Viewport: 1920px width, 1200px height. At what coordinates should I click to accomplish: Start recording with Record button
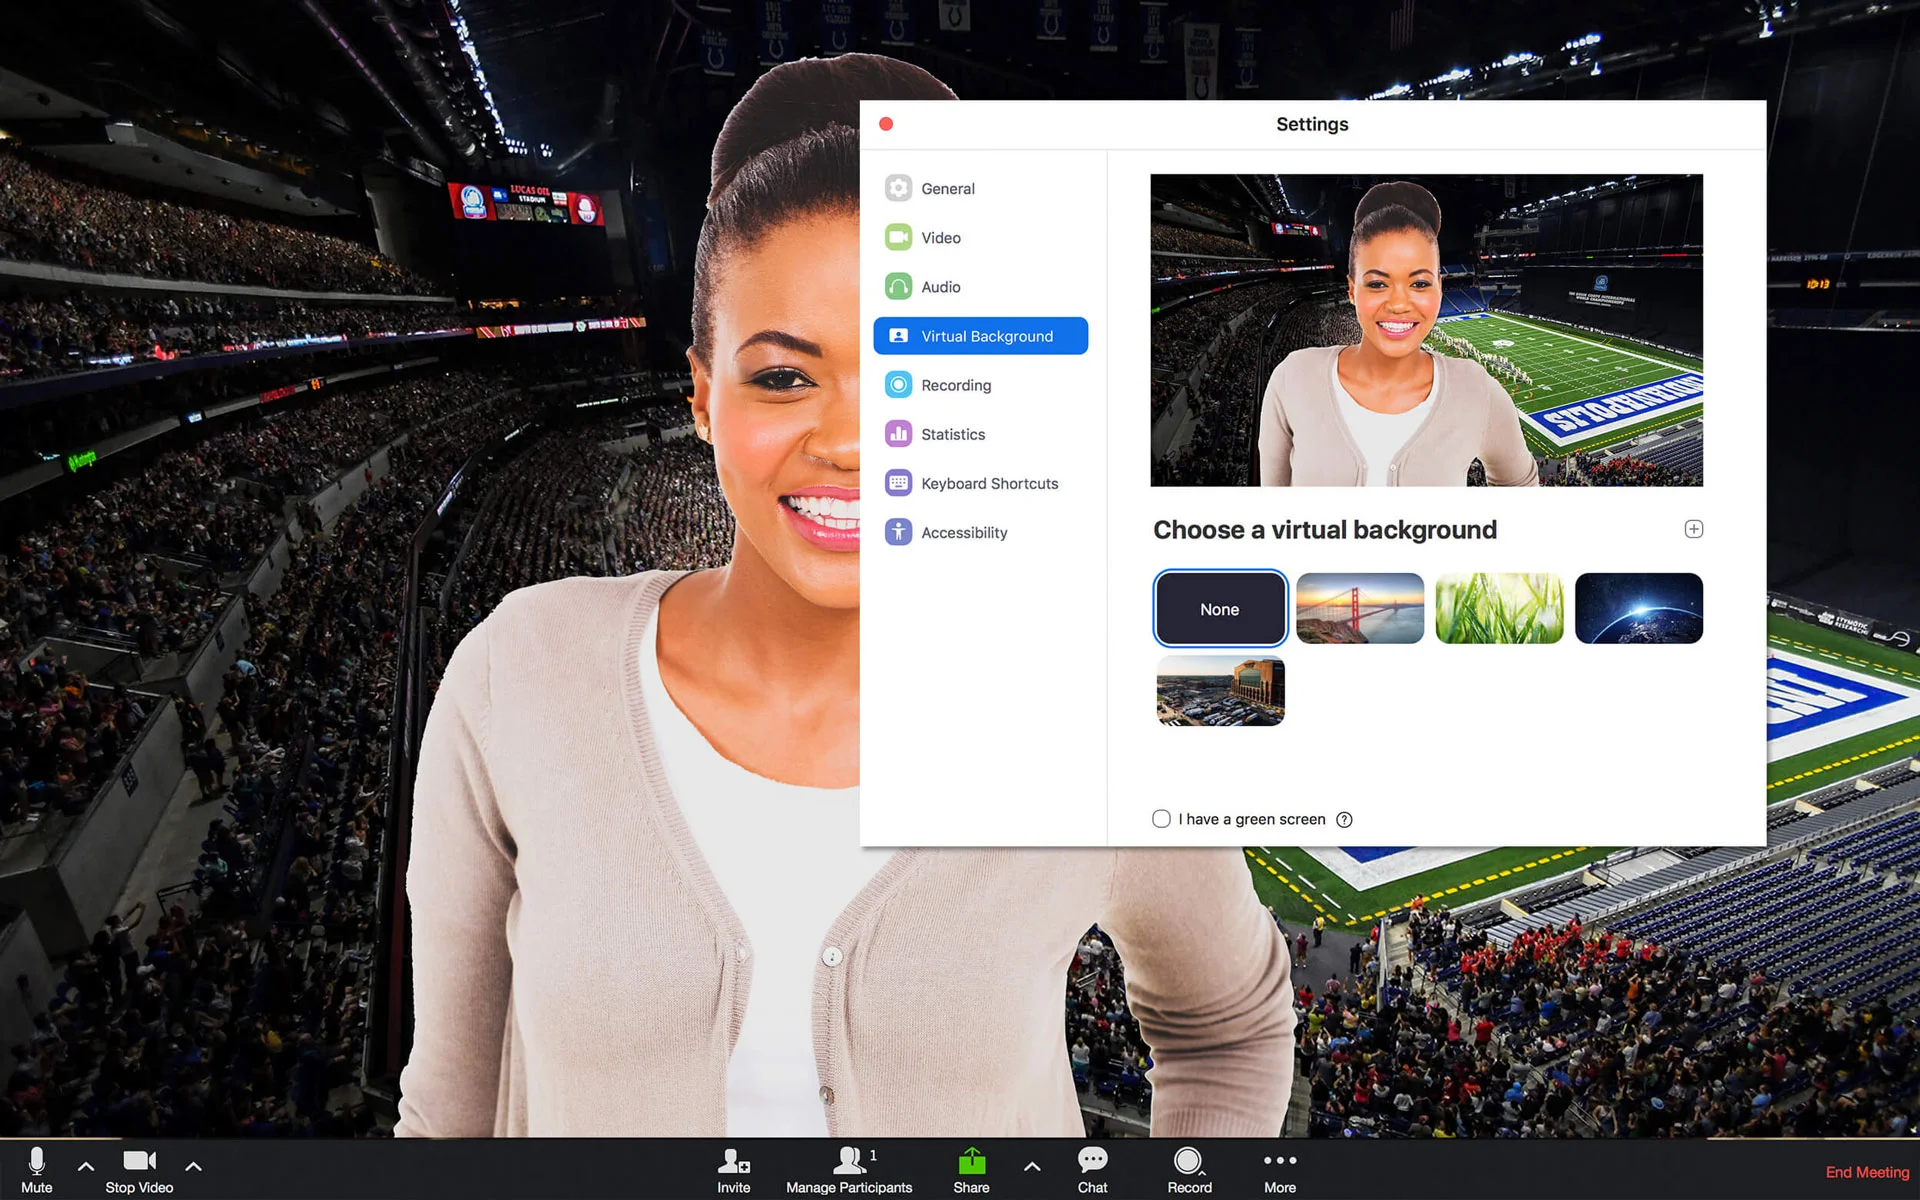click(1189, 1169)
